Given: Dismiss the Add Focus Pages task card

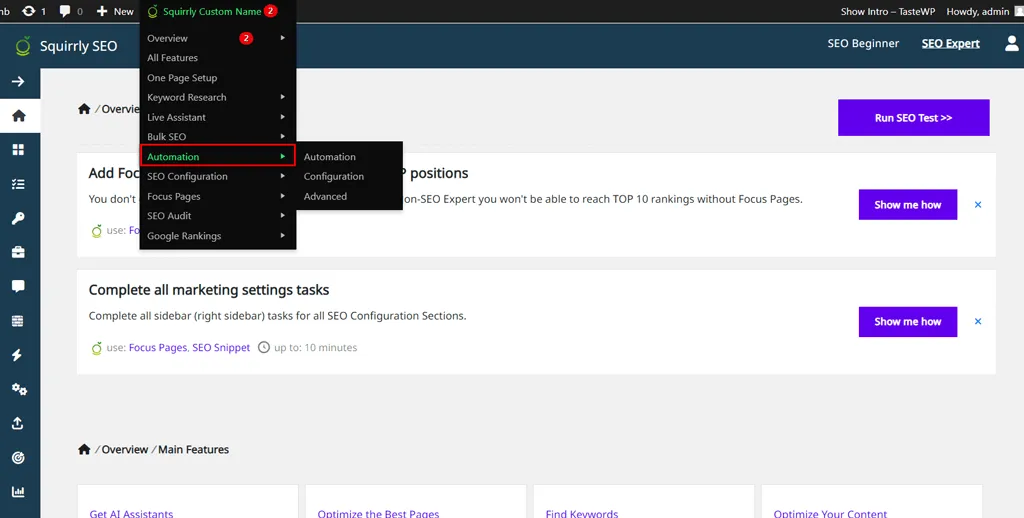Looking at the screenshot, I should [978, 204].
